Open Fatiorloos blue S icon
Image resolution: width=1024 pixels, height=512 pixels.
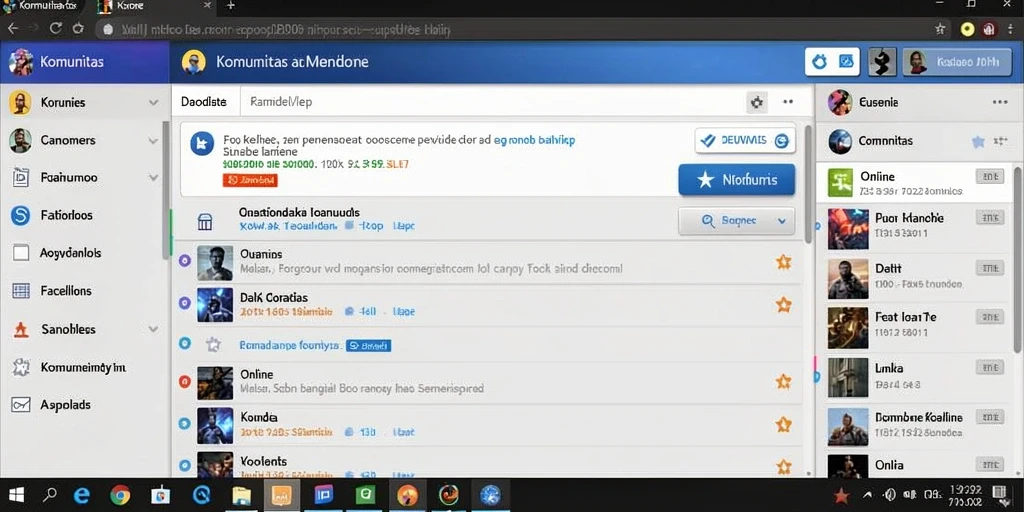coord(21,215)
